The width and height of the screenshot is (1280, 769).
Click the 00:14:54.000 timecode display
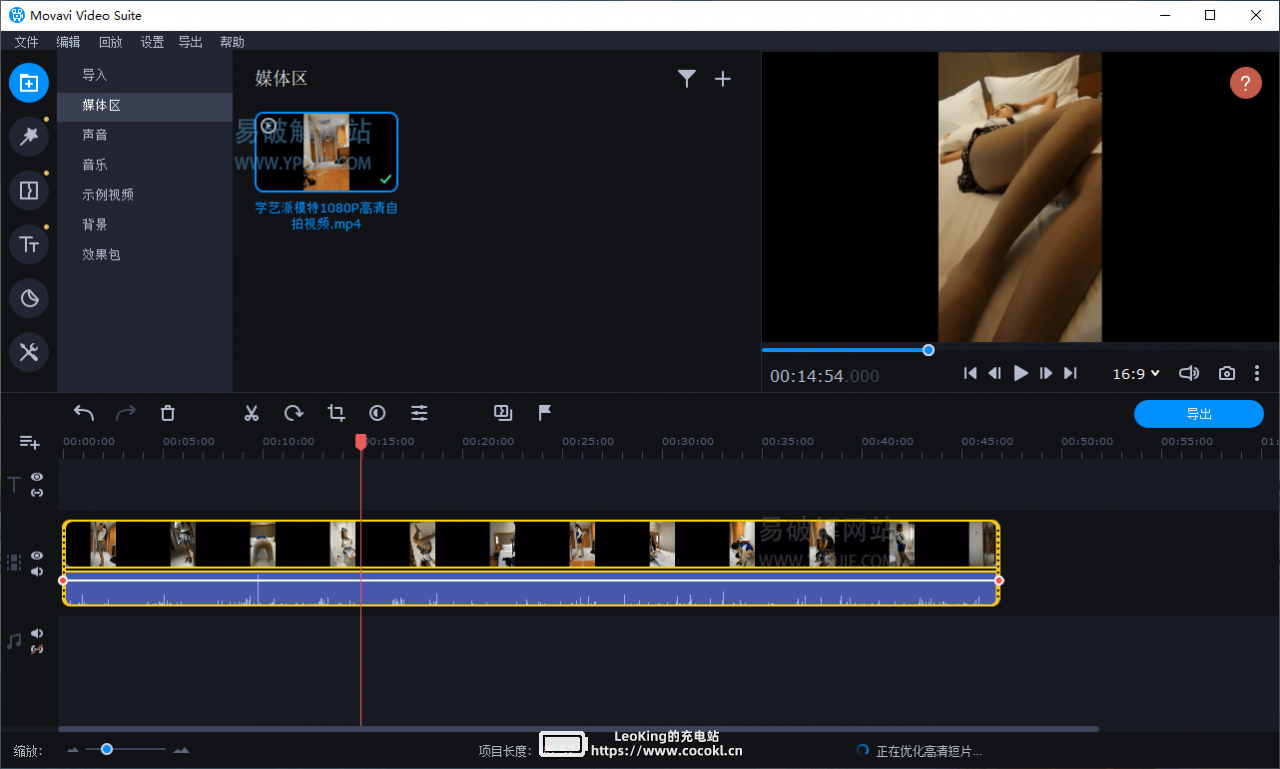[x=824, y=376]
